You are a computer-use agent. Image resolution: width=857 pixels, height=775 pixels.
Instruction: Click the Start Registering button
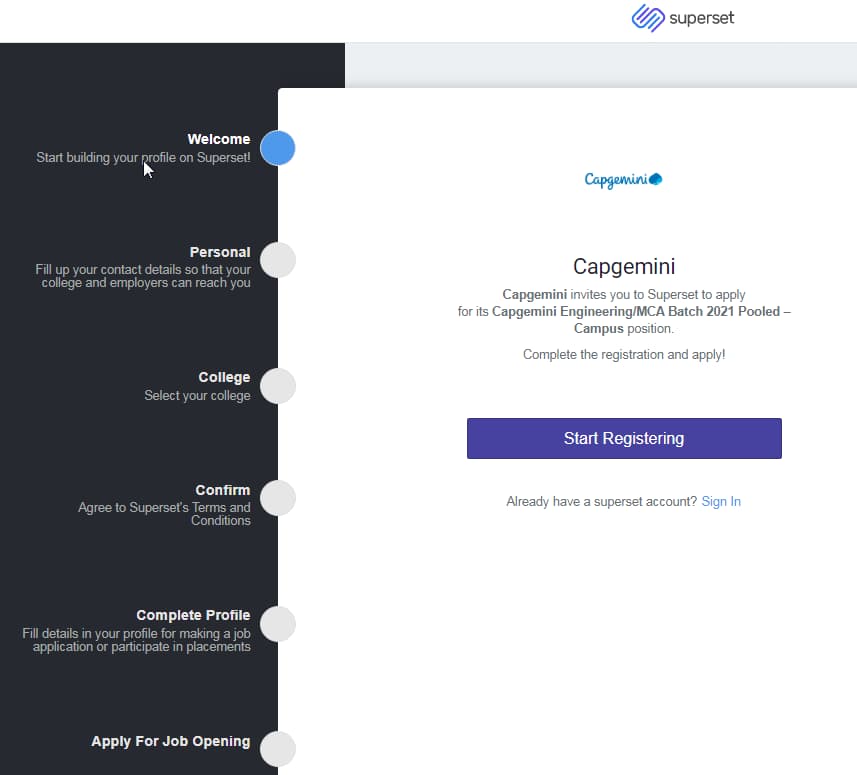(x=624, y=438)
